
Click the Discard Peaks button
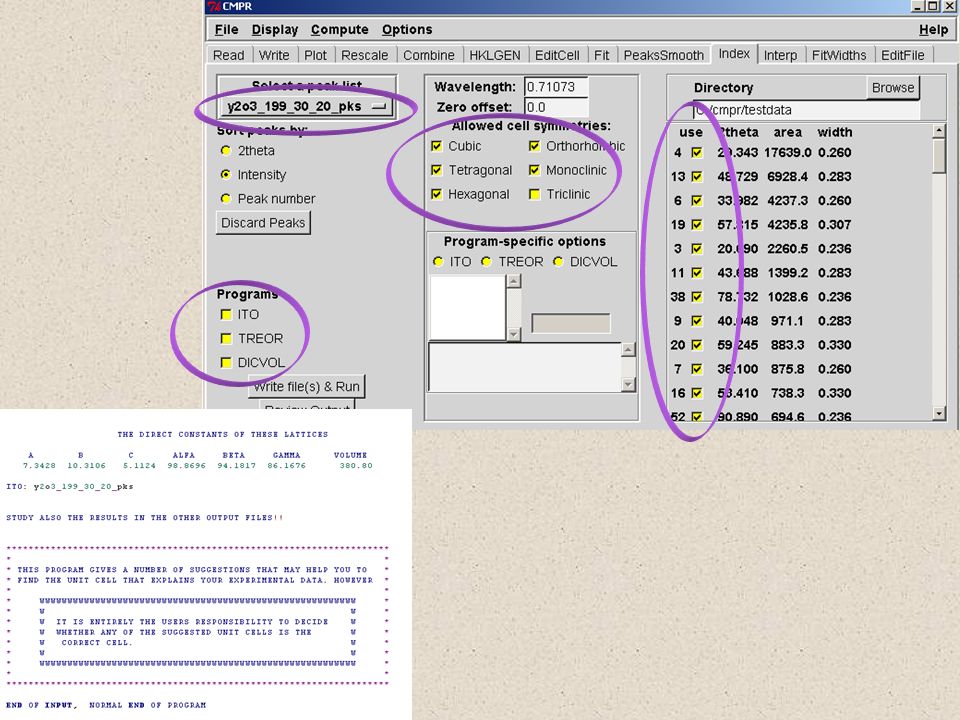tap(263, 223)
